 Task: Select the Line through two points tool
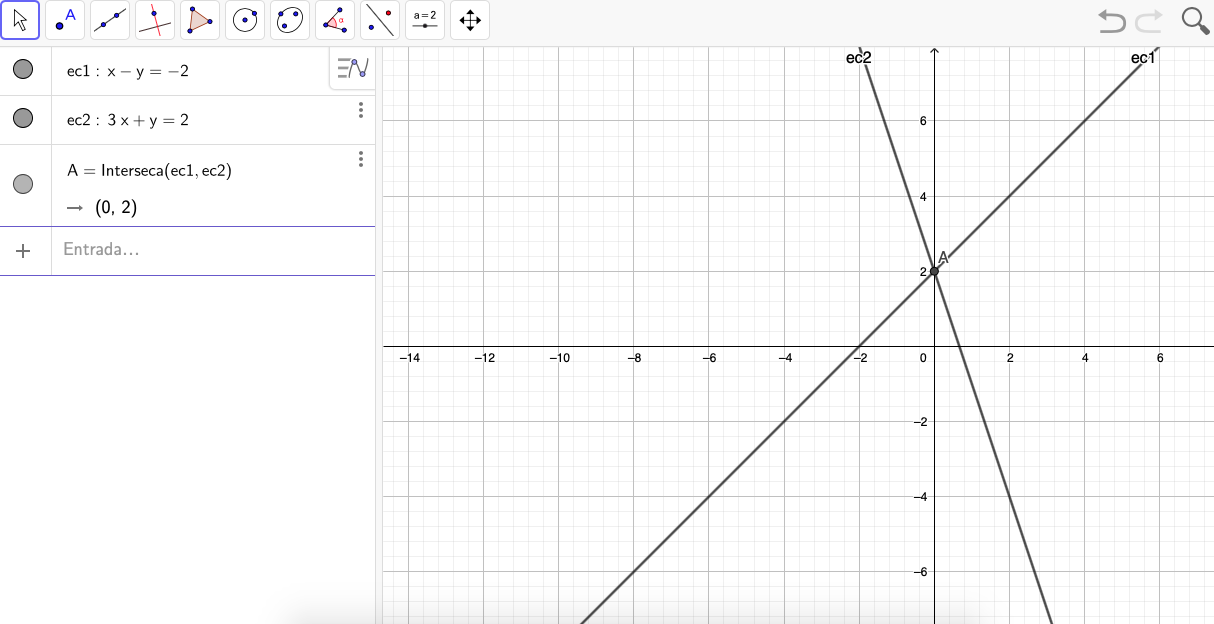point(110,19)
